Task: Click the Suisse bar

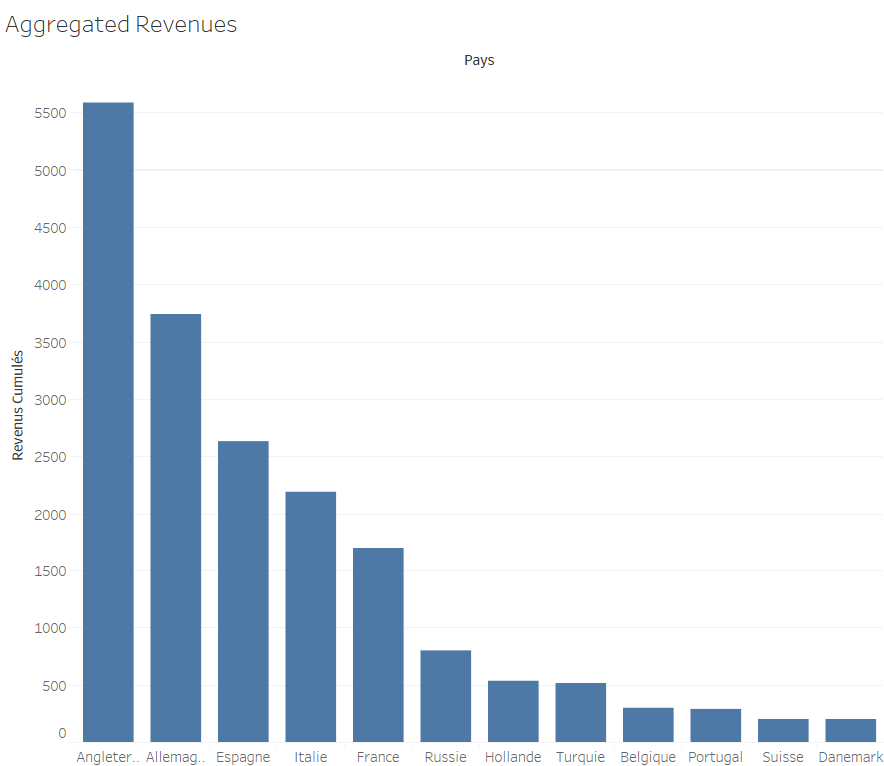Action: pos(783,730)
